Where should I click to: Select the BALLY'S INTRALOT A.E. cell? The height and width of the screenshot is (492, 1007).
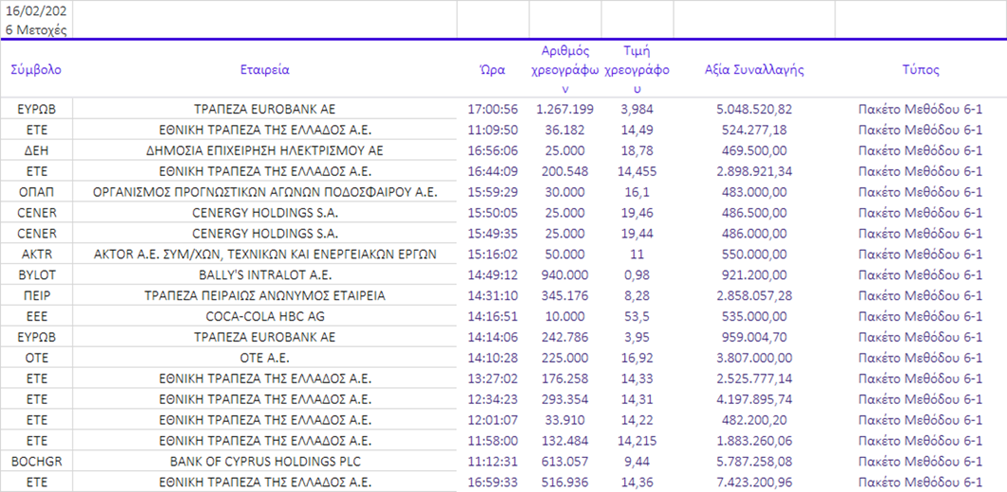coord(265,275)
